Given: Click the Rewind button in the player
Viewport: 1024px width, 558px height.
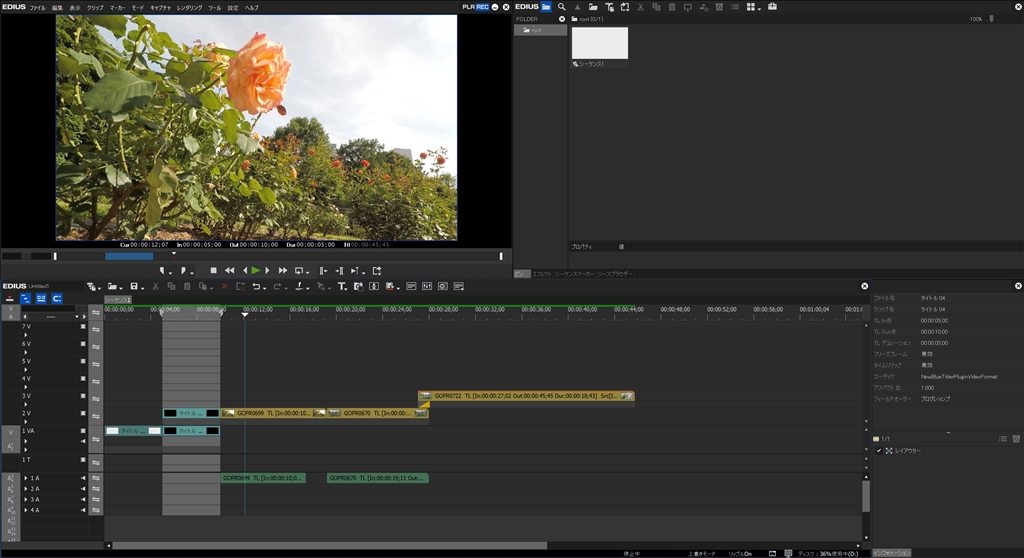Looking at the screenshot, I should point(229,270).
